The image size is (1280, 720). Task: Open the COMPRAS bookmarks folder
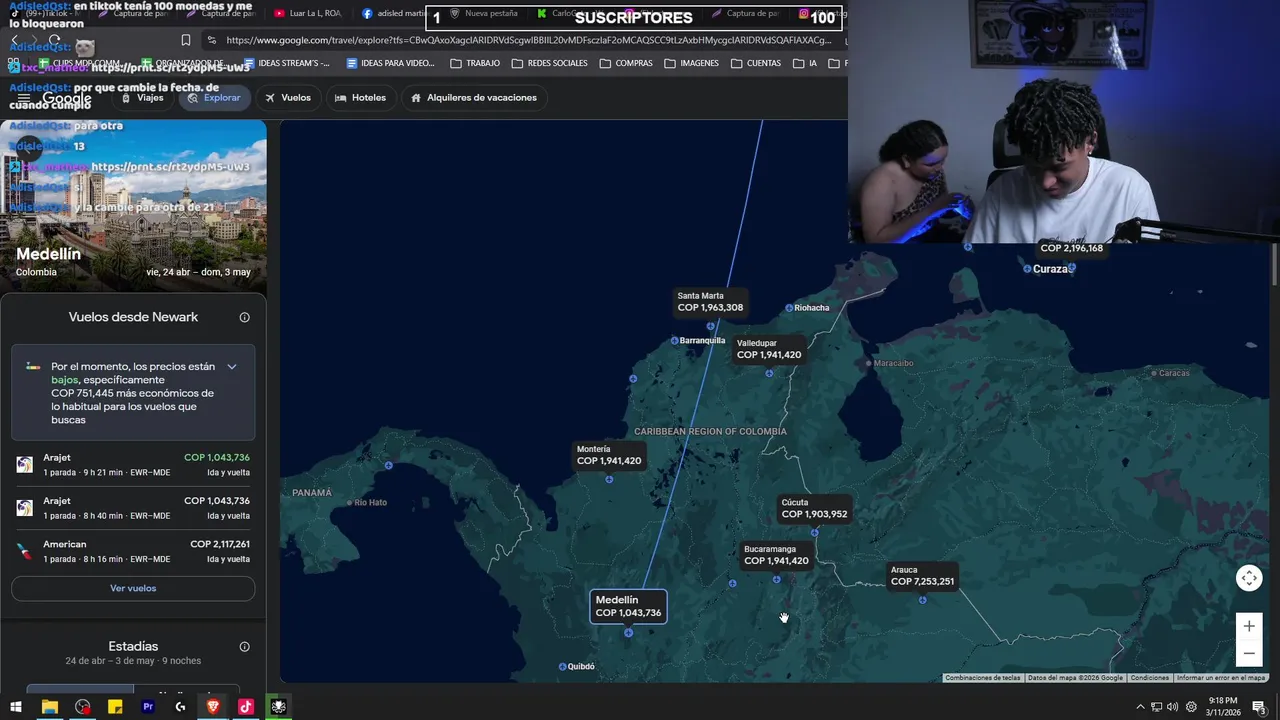tap(626, 63)
